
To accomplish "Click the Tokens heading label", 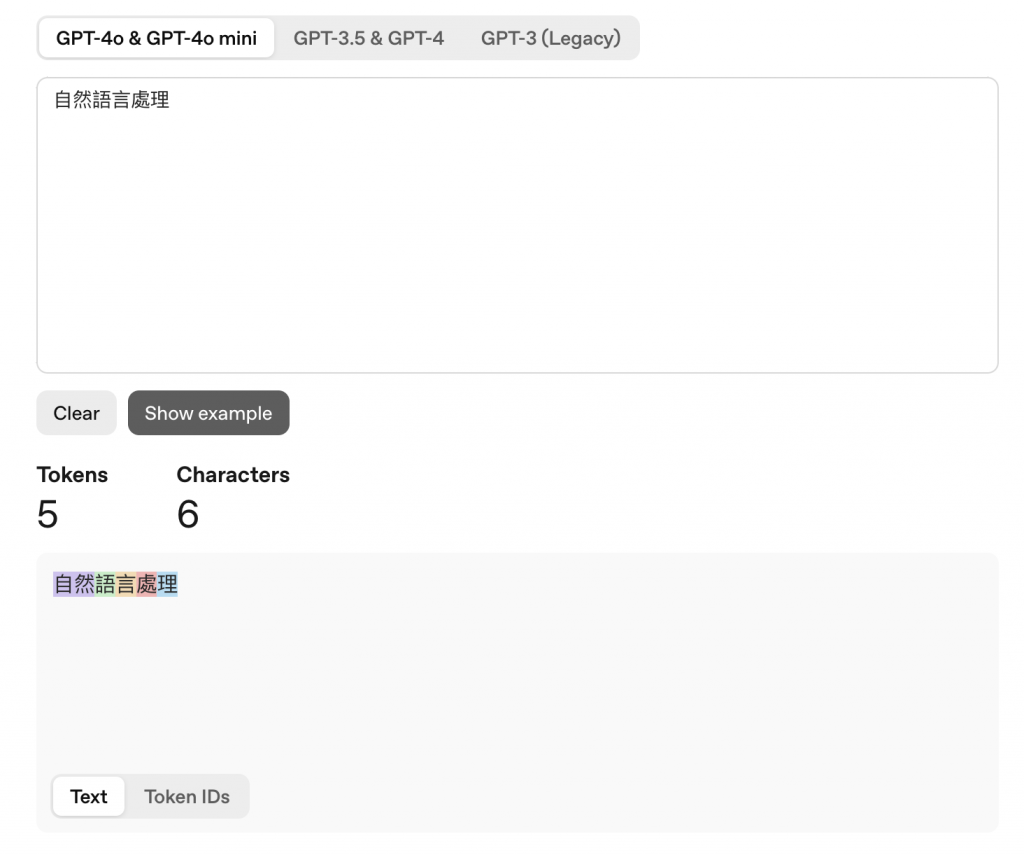I will point(72,475).
